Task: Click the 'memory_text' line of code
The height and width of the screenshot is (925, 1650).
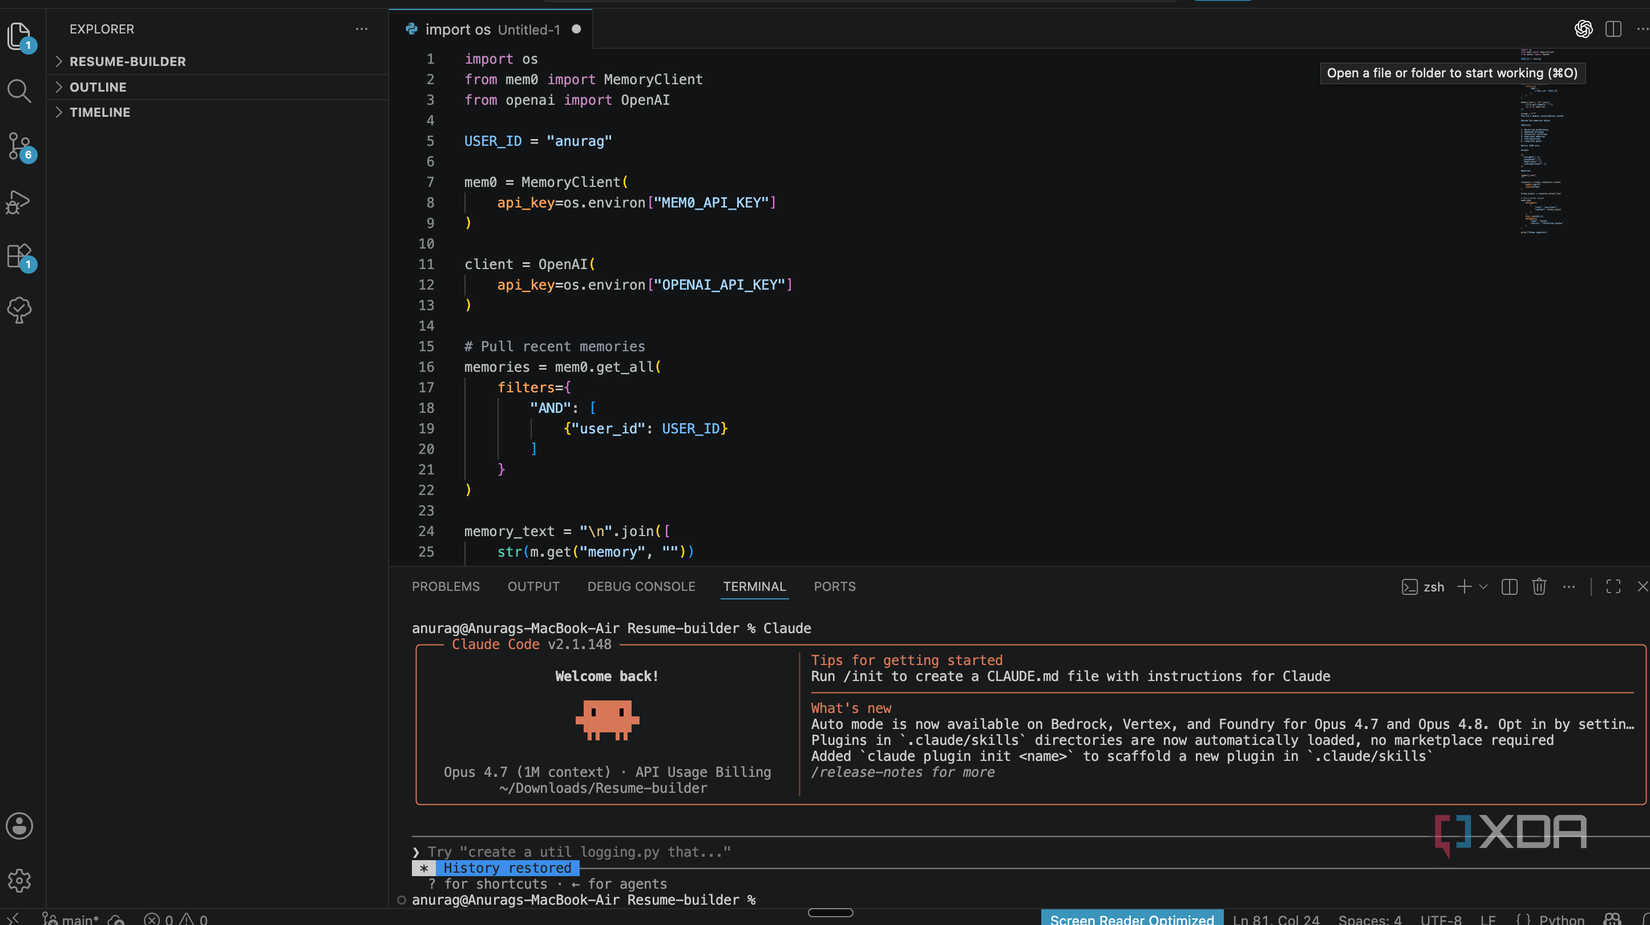Action: point(567,531)
